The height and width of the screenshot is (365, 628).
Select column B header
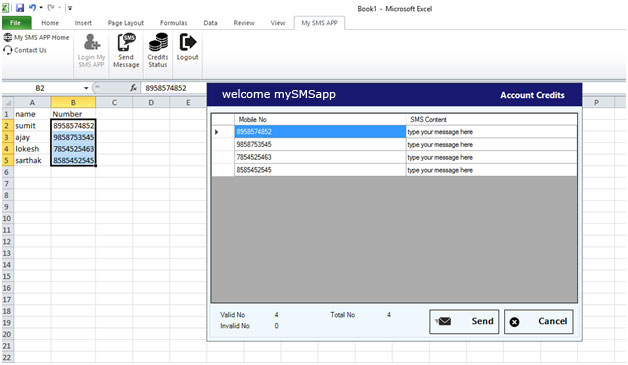(73, 103)
